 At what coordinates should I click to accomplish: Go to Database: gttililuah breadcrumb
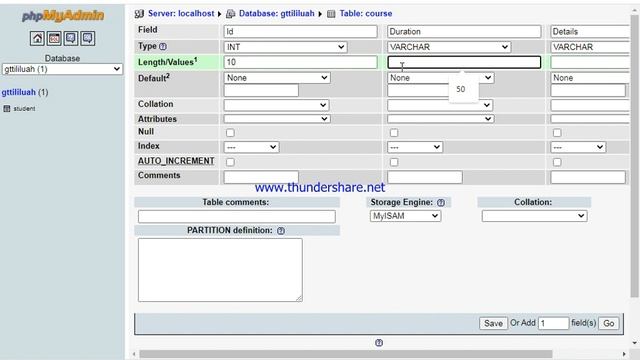click(276, 13)
